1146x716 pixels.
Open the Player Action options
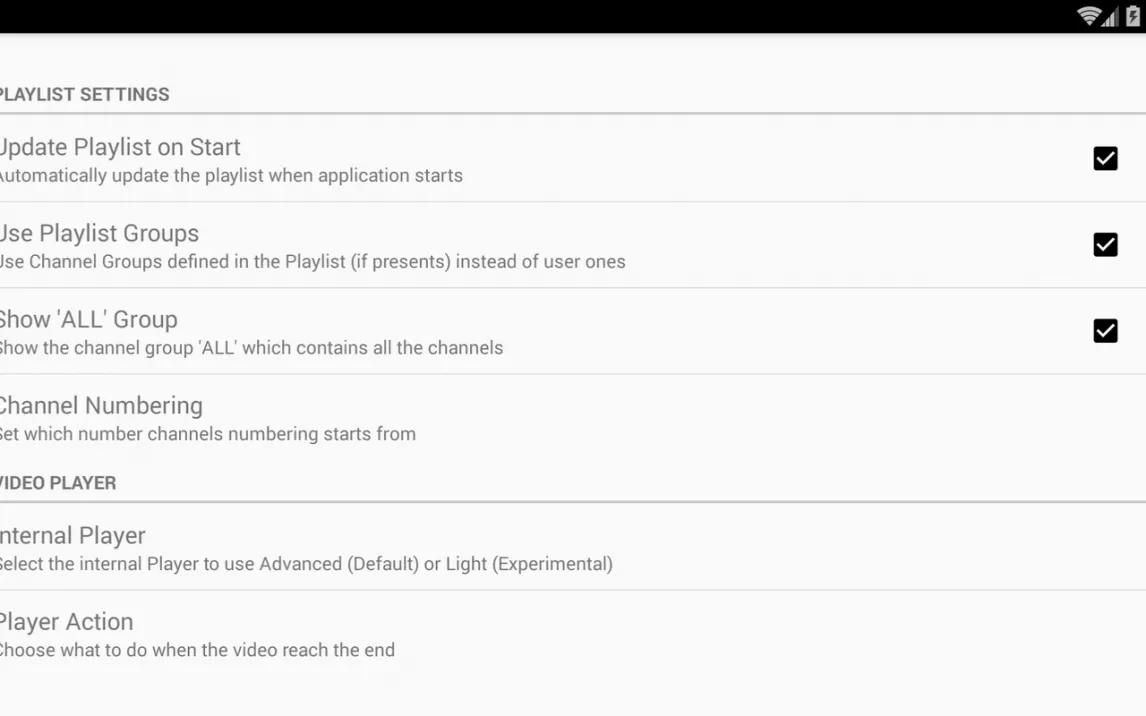coord(573,634)
